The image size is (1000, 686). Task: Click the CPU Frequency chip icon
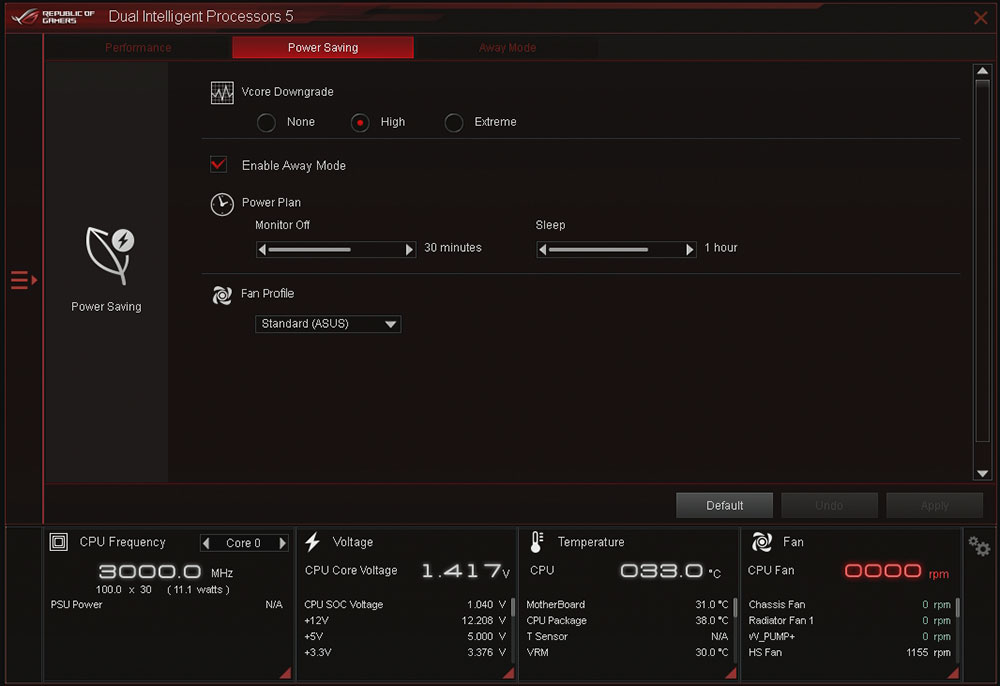coord(59,542)
